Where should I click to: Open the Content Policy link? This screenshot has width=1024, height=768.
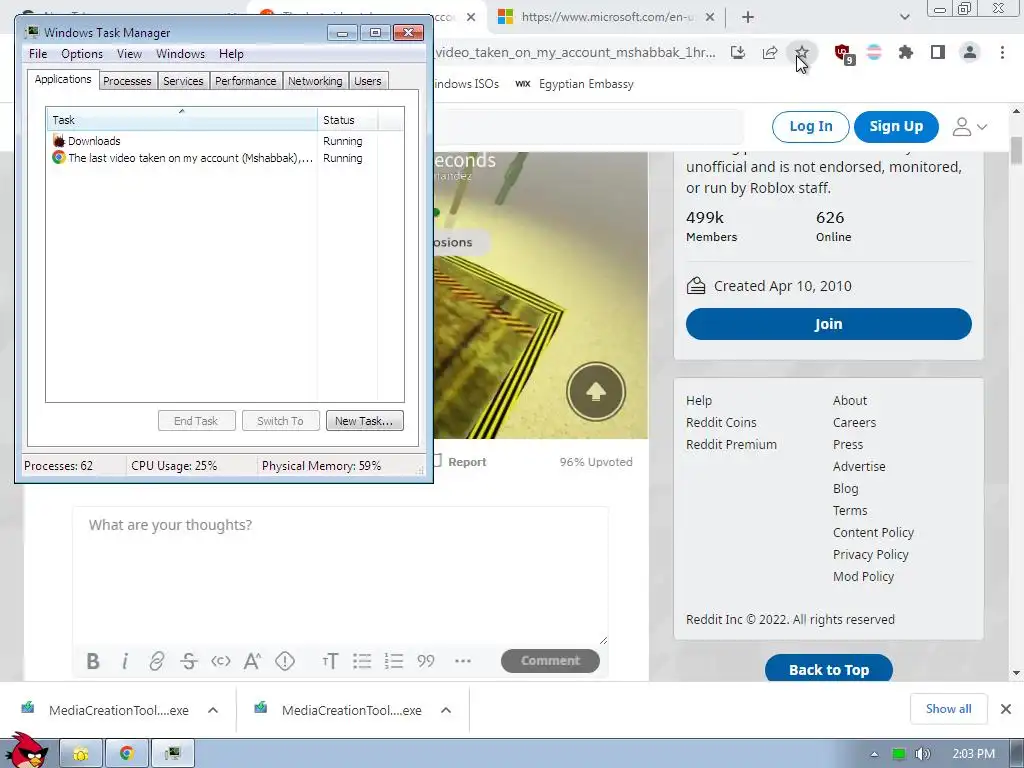(873, 532)
